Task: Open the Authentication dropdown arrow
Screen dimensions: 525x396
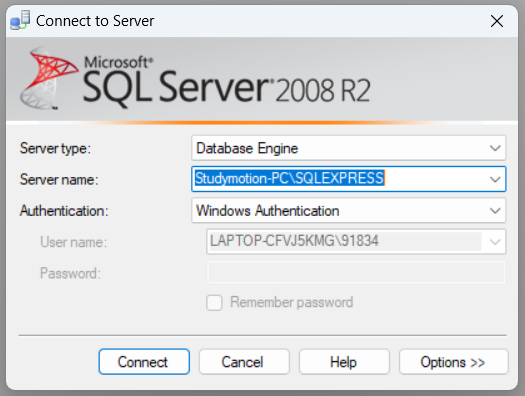Action: tap(495, 211)
